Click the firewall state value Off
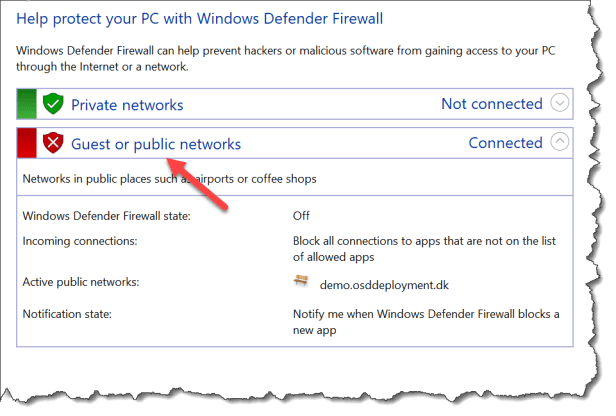The image size is (616, 416). 301,215
